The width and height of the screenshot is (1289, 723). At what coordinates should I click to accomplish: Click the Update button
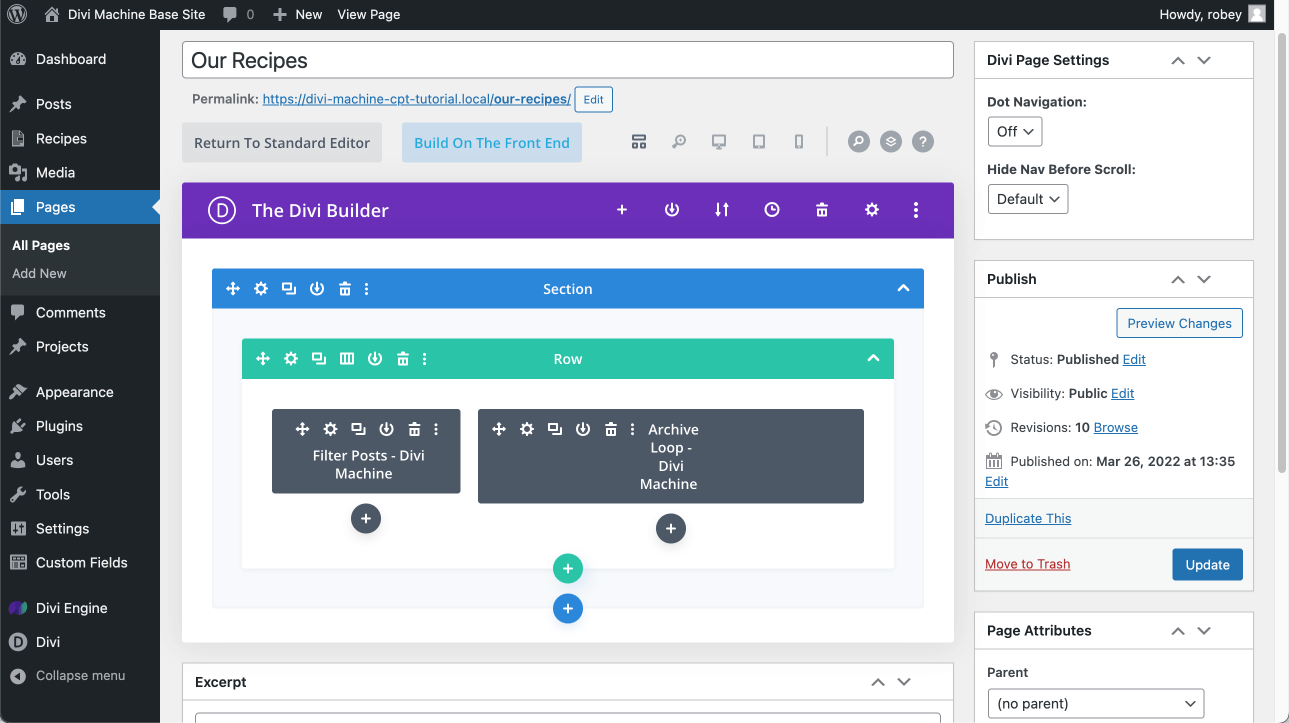pos(1208,564)
